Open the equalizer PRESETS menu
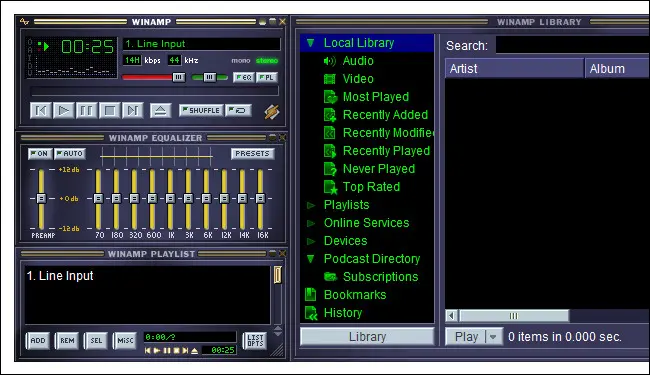 pos(252,154)
